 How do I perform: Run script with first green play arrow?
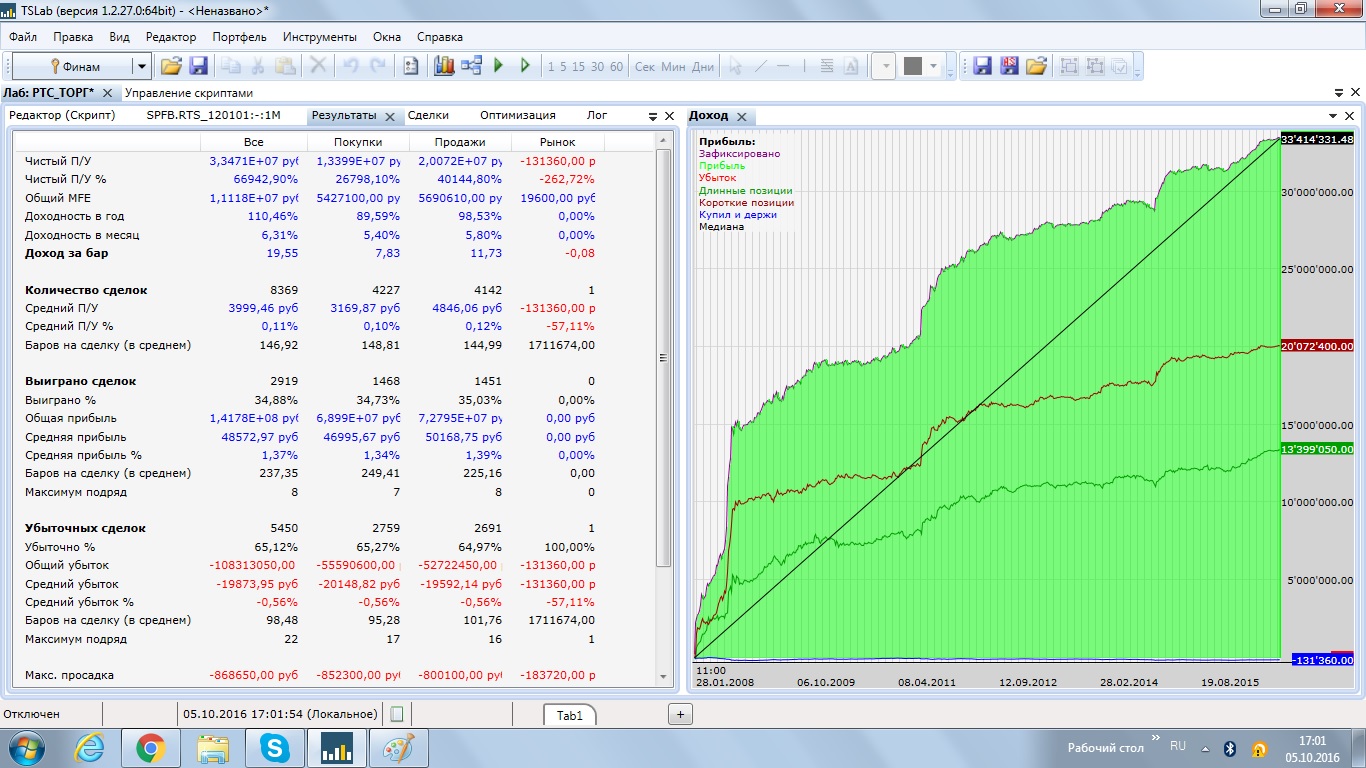click(499, 66)
